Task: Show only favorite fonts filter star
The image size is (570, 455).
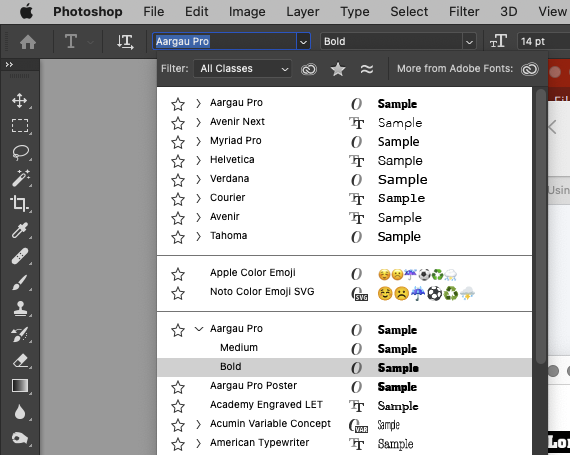Action: (338, 69)
